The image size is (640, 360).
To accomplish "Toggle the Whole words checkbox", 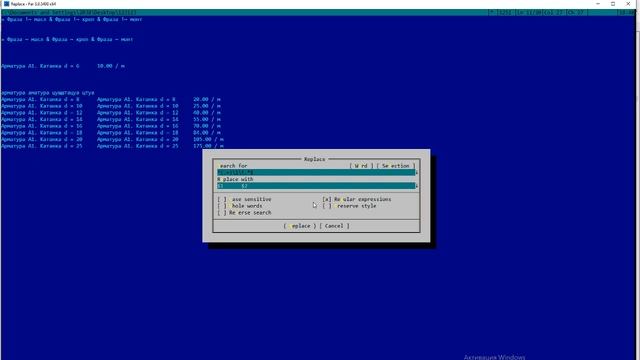I will coord(240,206).
